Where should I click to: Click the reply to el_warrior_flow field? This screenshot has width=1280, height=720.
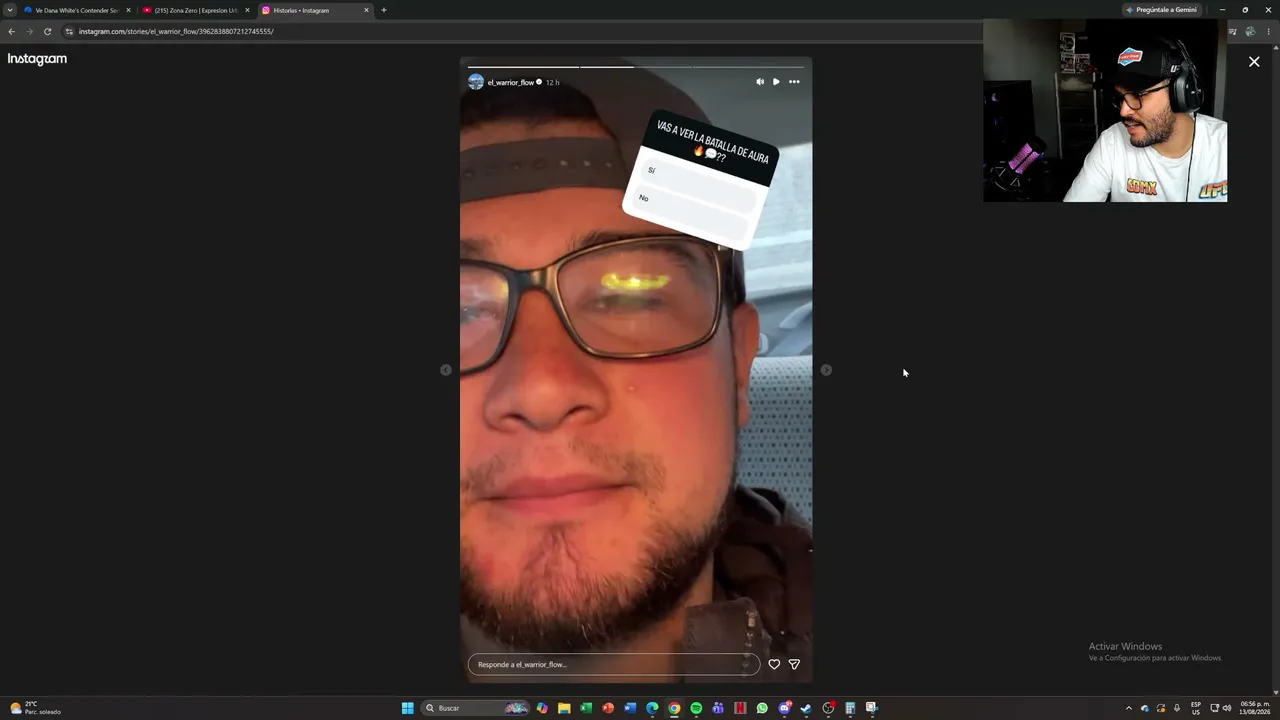[614, 664]
